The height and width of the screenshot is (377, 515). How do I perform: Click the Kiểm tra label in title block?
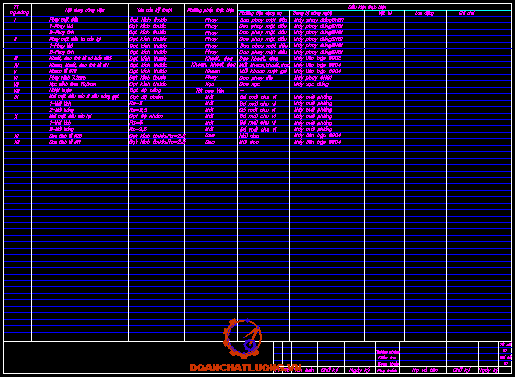[x=387, y=358]
